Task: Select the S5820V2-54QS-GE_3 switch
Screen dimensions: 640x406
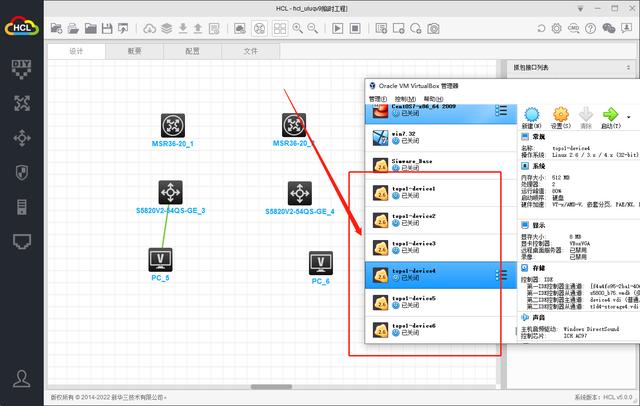Action: point(171,193)
